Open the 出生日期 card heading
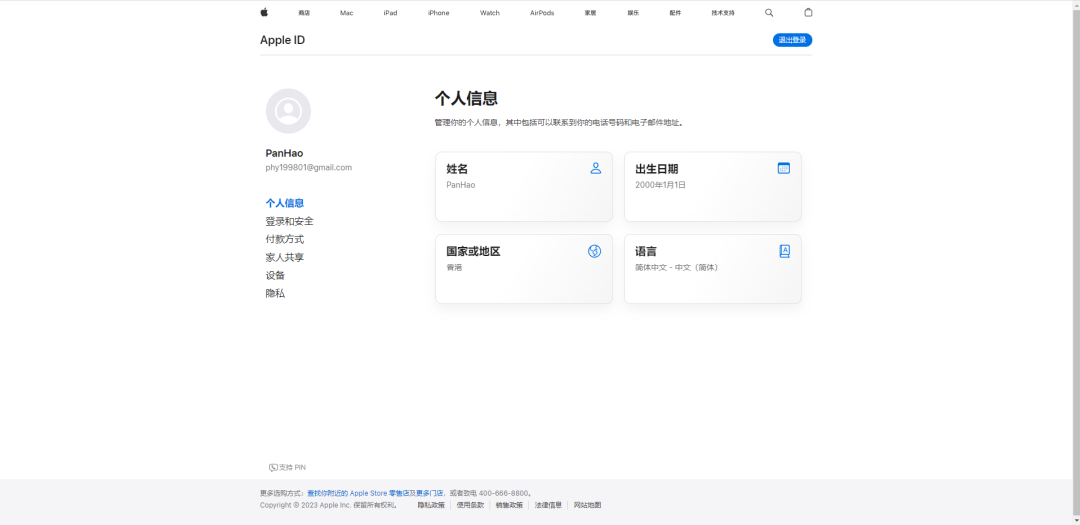Screen dimensions: 1080x525 656,169
